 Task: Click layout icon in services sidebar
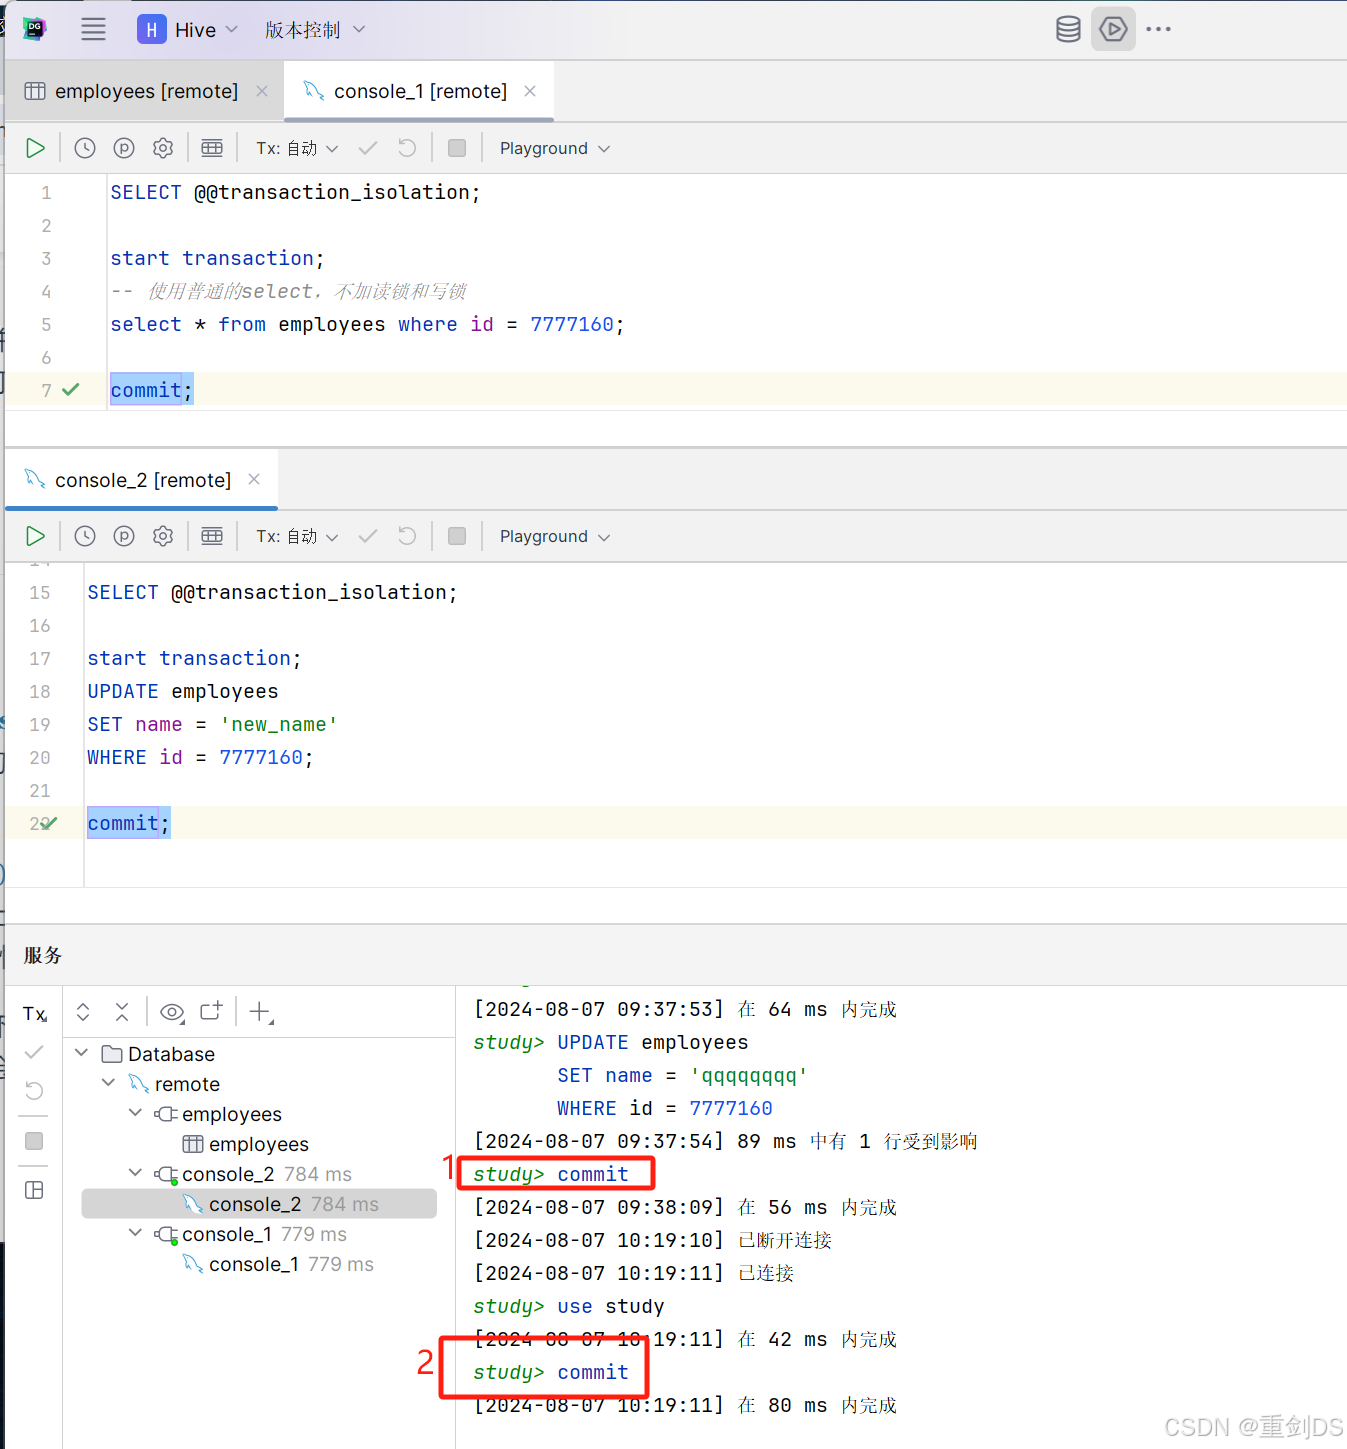pyautogui.click(x=34, y=1190)
